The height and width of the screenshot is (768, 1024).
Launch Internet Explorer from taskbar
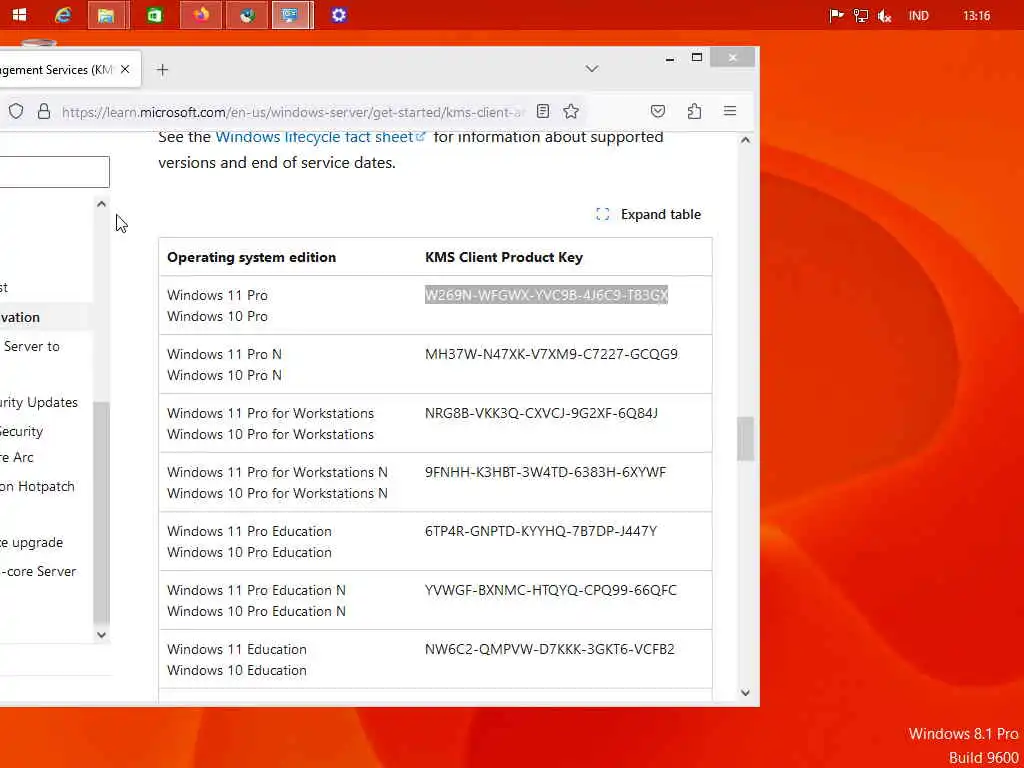click(63, 15)
